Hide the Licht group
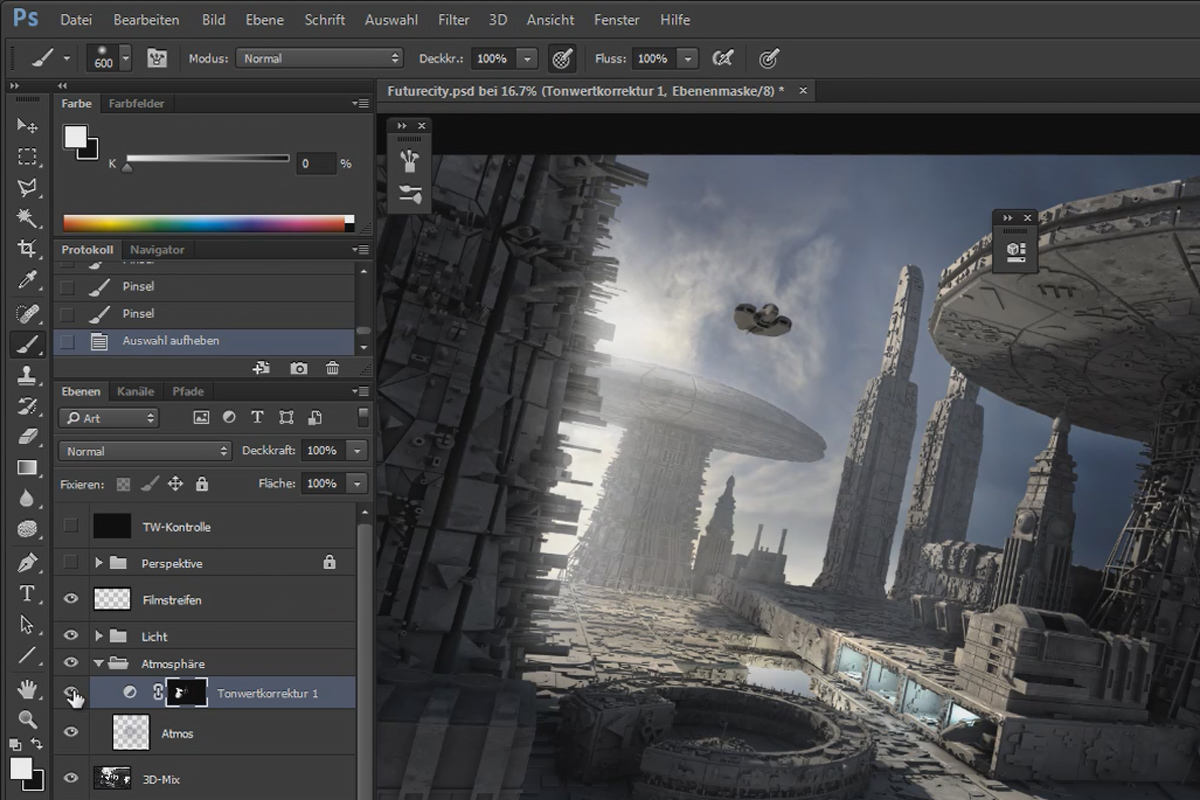This screenshot has width=1200, height=800. tap(71, 635)
